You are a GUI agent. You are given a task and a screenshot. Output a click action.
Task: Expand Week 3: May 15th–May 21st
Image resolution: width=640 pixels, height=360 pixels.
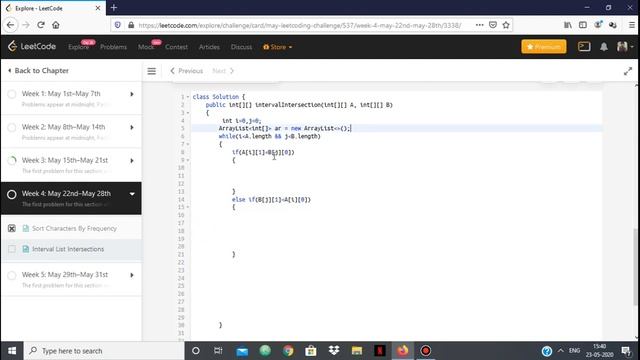(132, 161)
